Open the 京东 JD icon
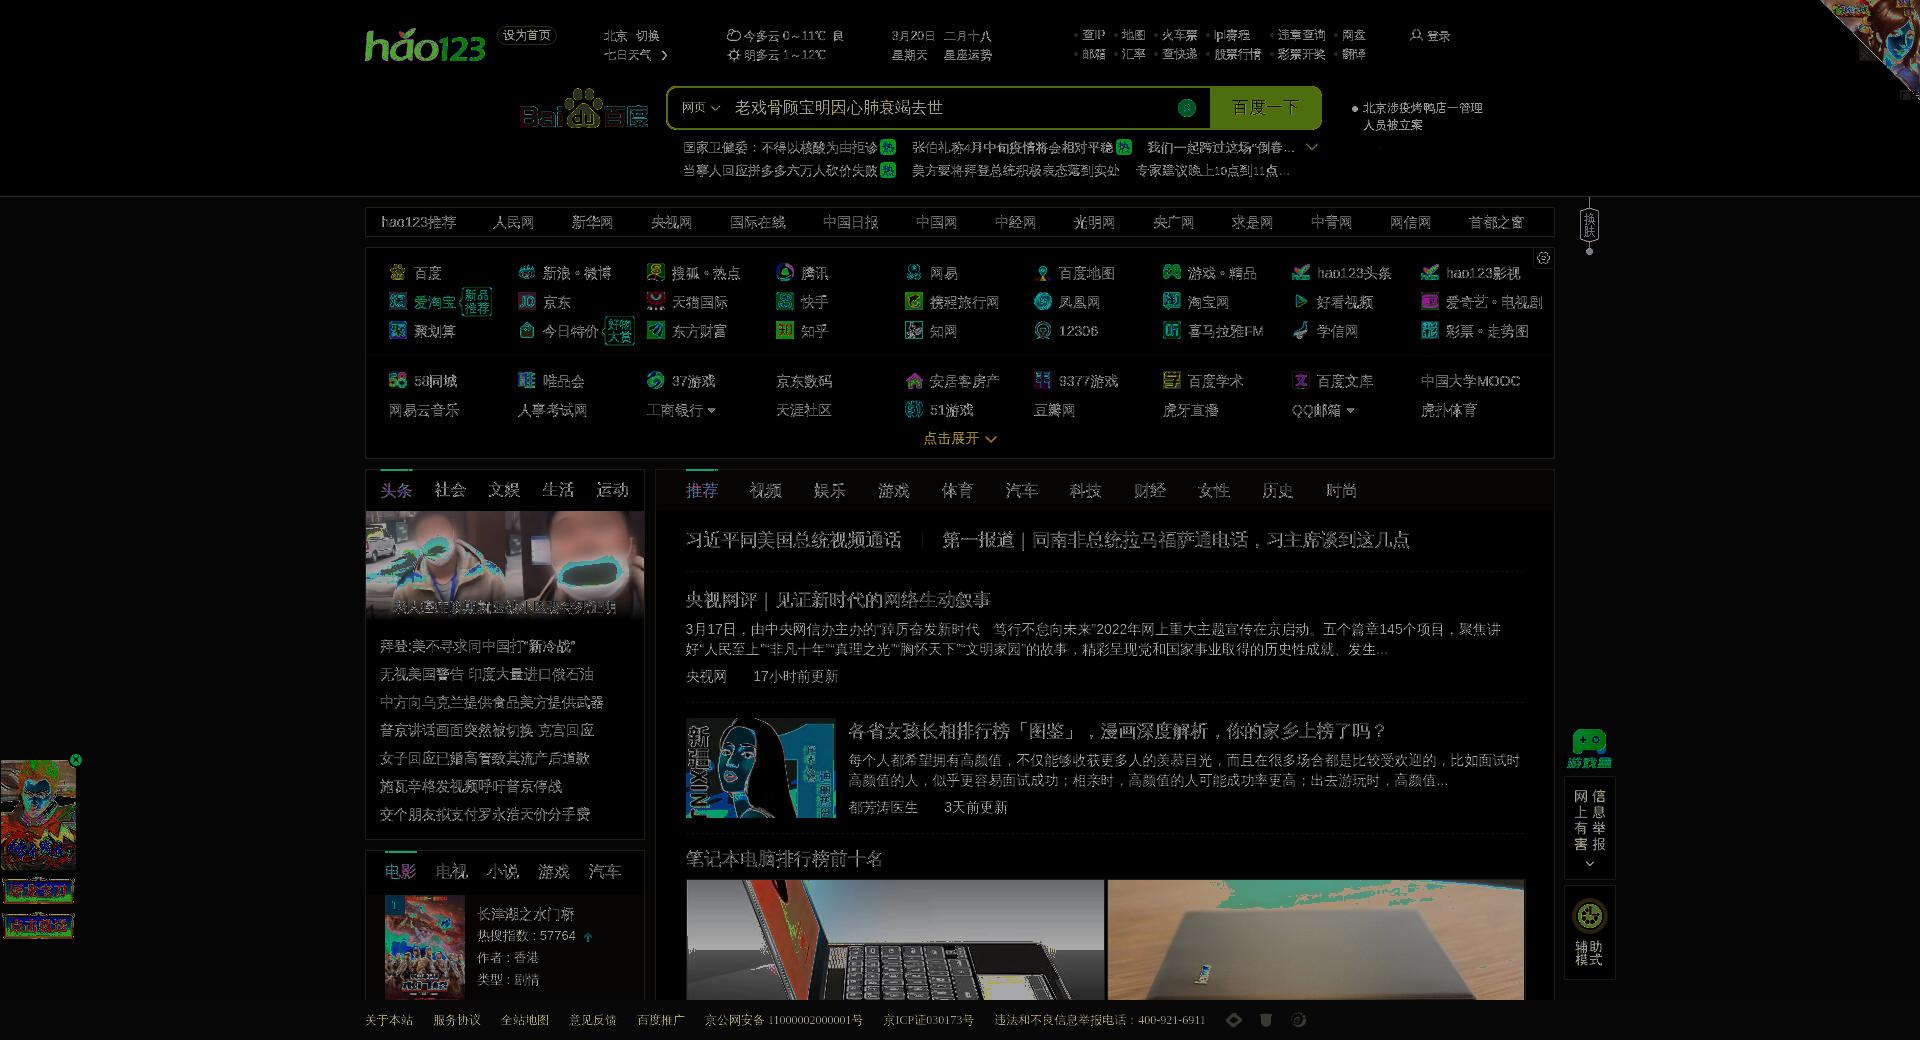Image resolution: width=1920 pixels, height=1040 pixels. 526,301
